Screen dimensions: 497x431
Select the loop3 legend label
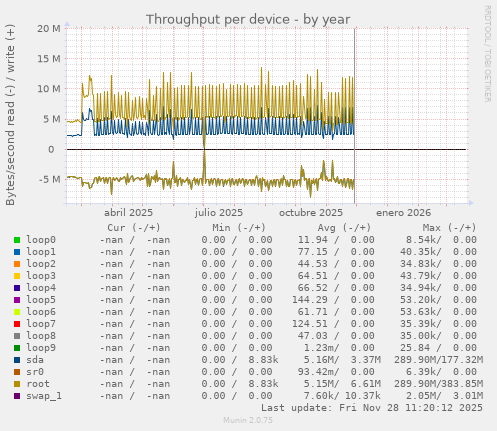click(x=41, y=276)
